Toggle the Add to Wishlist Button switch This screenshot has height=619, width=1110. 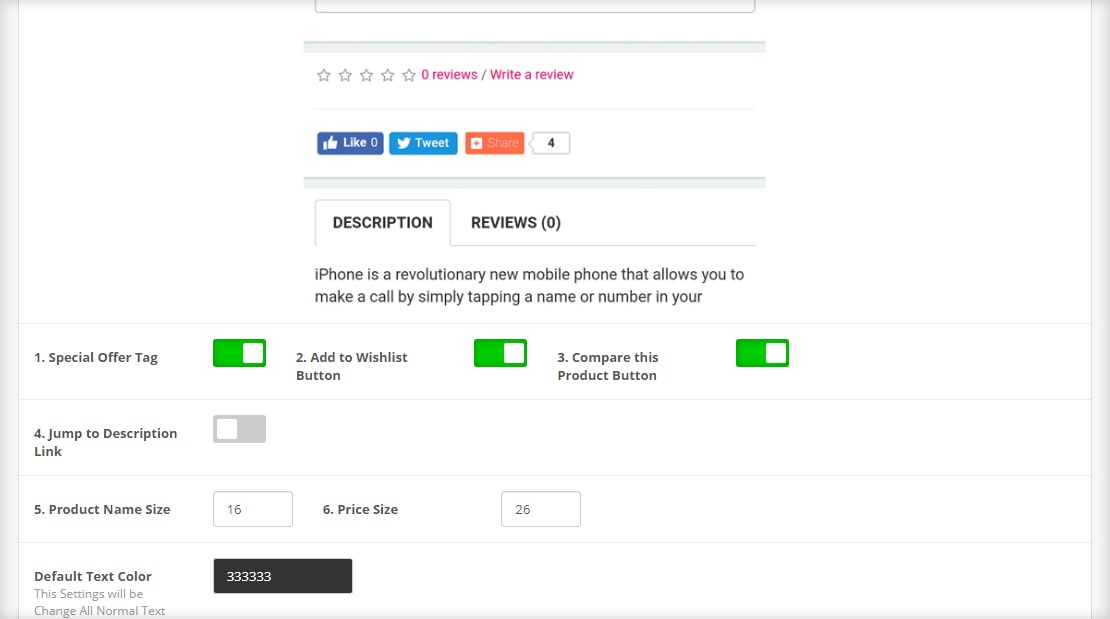point(500,353)
